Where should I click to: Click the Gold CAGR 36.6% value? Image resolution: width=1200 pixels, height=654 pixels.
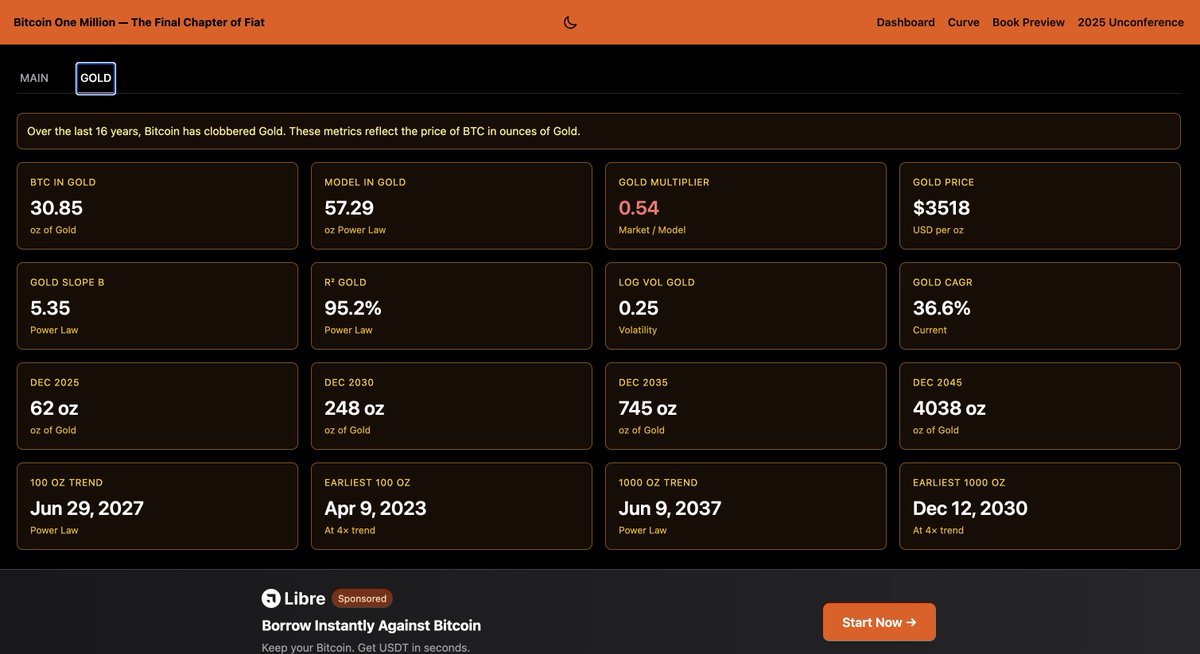(942, 308)
